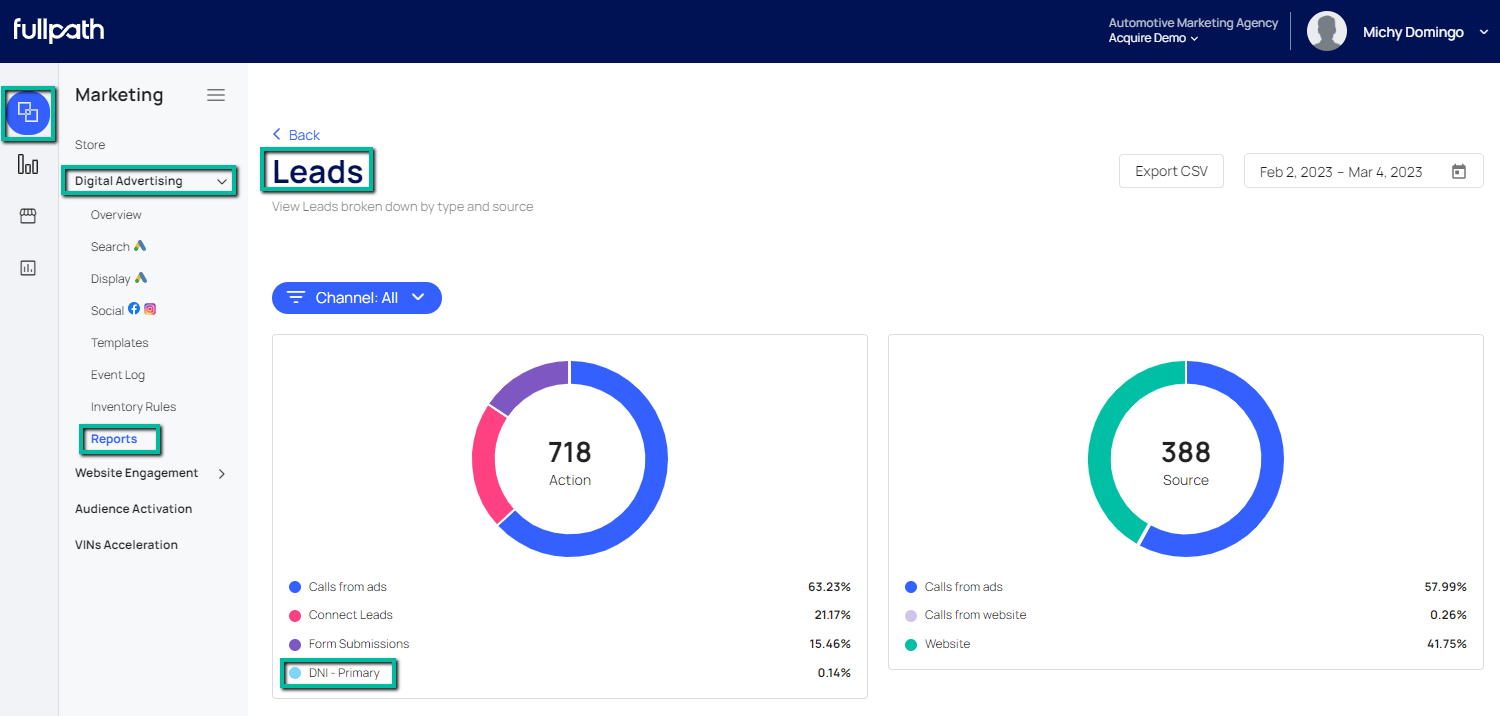Click the date range field Feb 2 – Mar 4
Viewport: 1500px width, 716px height.
(1340, 172)
